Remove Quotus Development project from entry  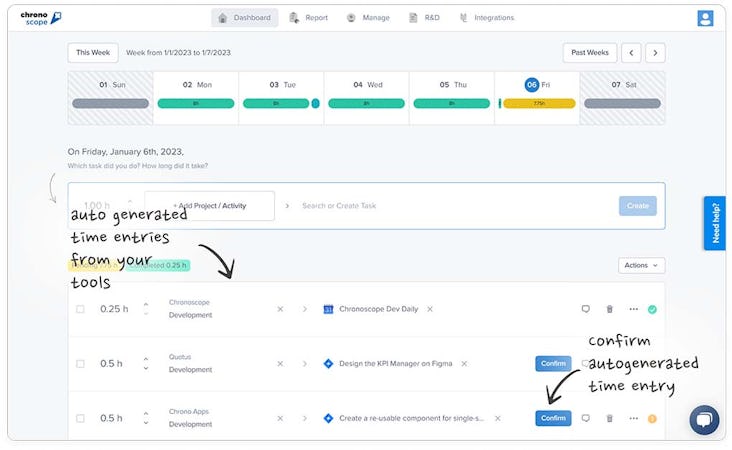280,364
